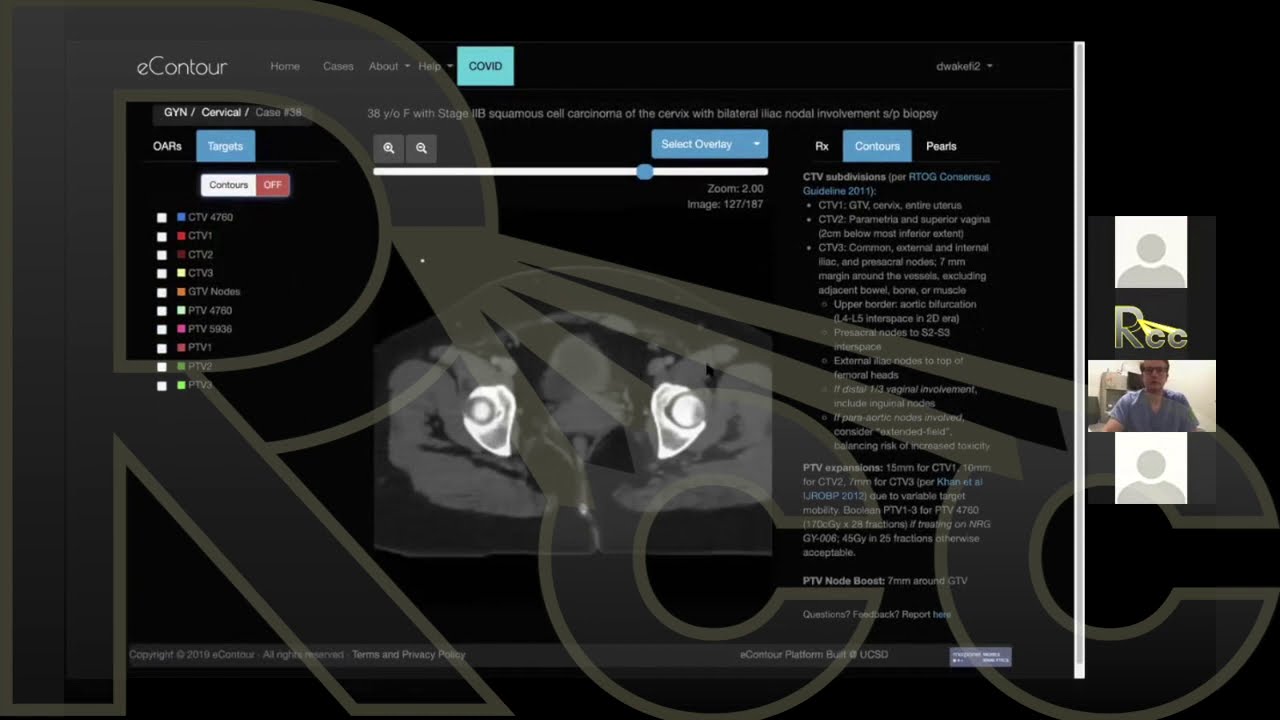Image resolution: width=1280 pixels, height=720 pixels.
Task: Switch to the Targets tab
Action: point(225,146)
